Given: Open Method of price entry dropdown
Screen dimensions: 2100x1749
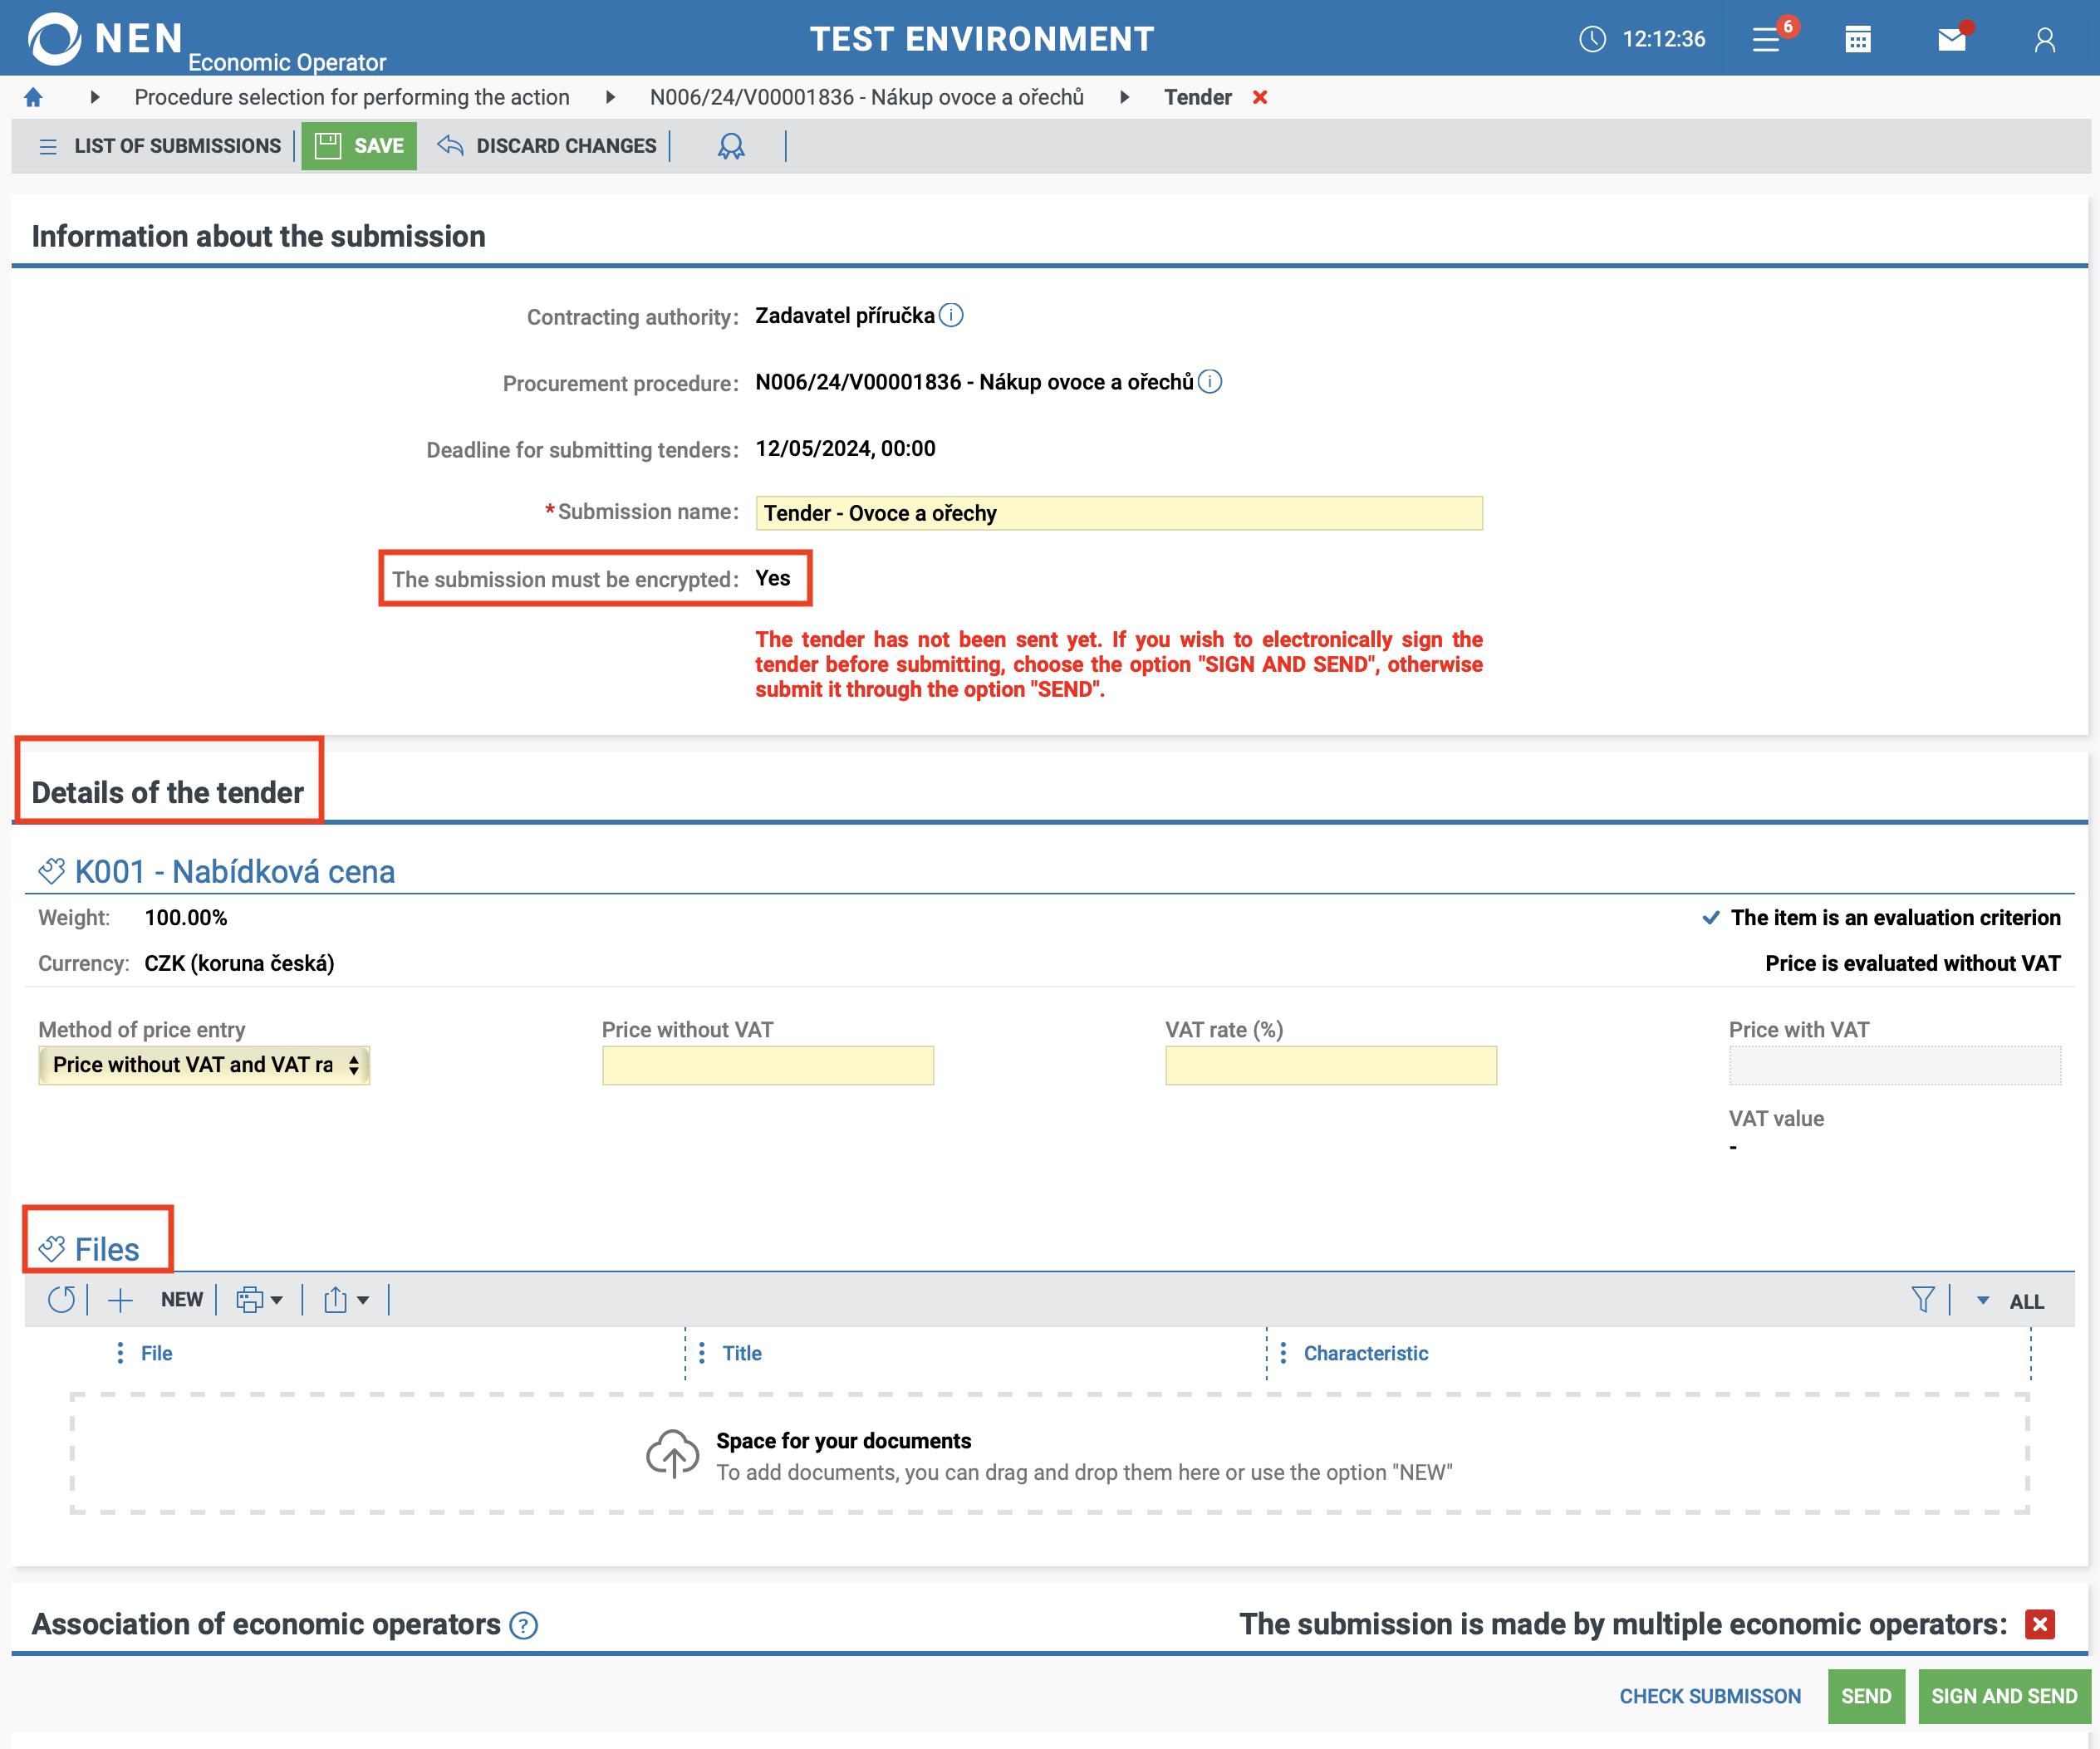Looking at the screenshot, I should coord(204,1065).
